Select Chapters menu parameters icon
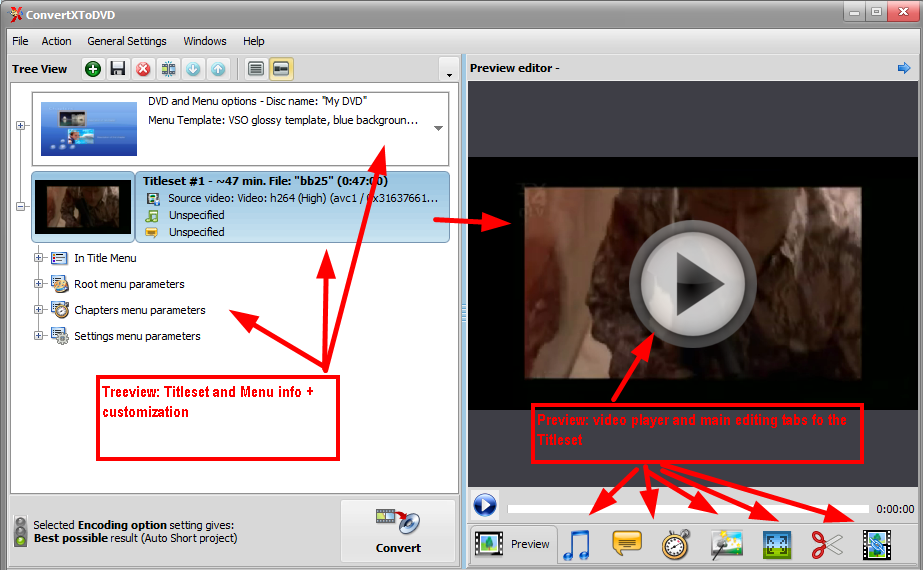The width and height of the screenshot is (923, 570). [59, 310]
